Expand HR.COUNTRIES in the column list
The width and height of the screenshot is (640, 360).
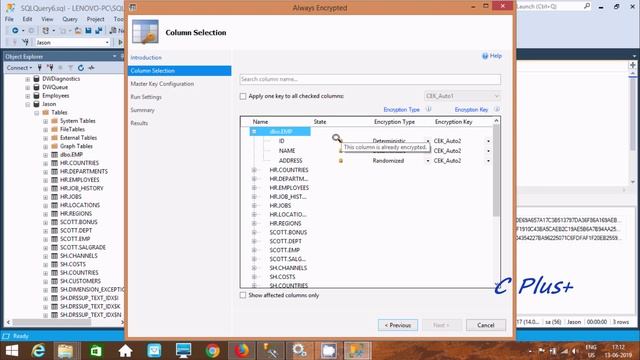[254, 170]
